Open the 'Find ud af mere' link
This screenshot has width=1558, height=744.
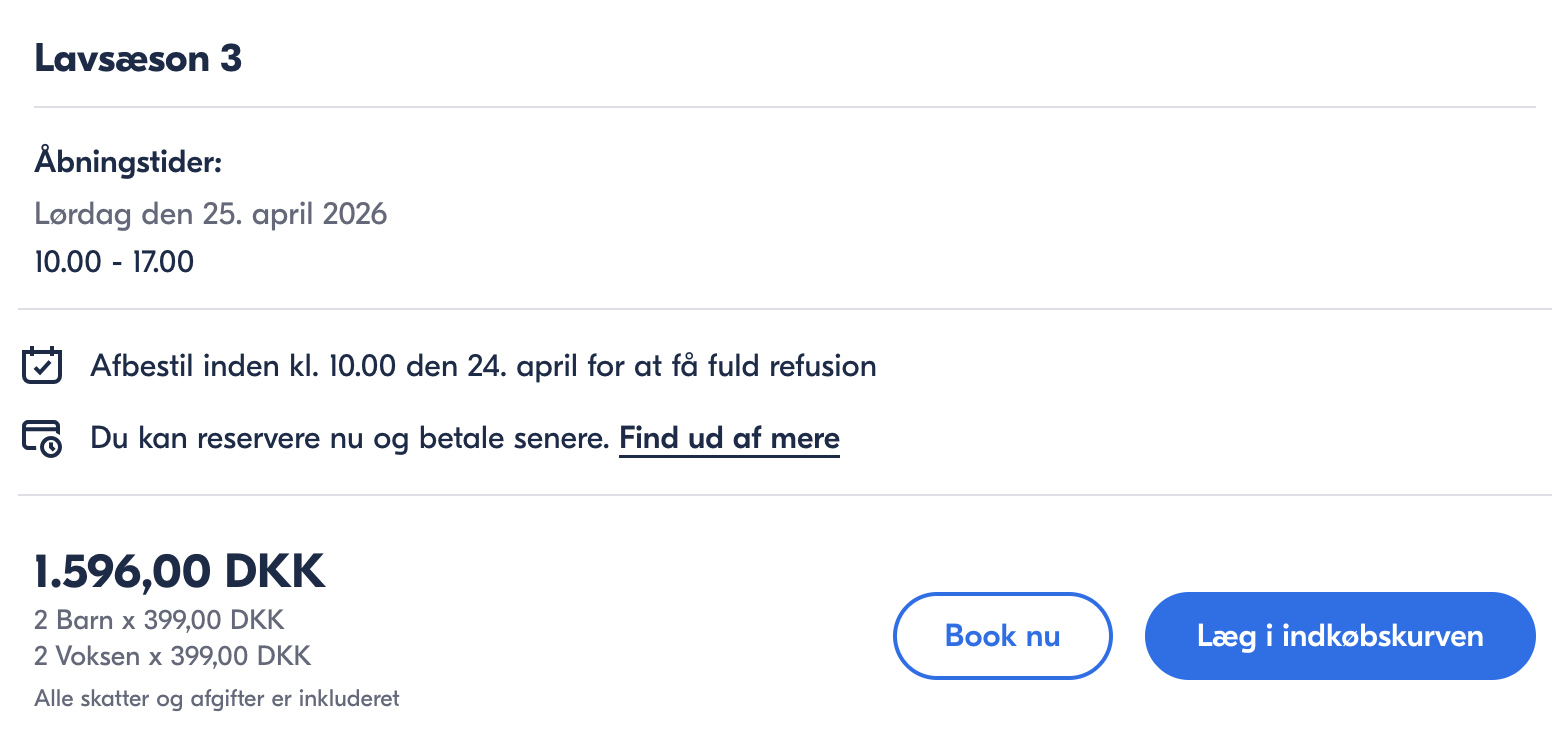(729, 438)
